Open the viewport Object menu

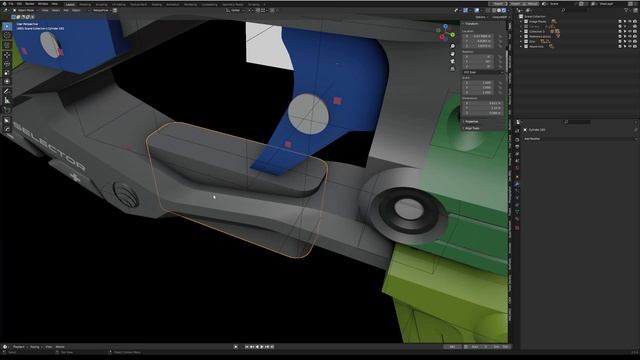tap(76, 10)
